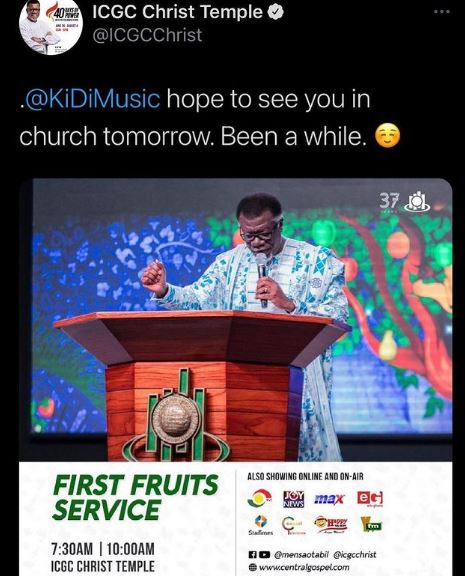Click the @mensaotabil handle on flyer
This screenshot has height=576, width=465.
coord(302,554)
